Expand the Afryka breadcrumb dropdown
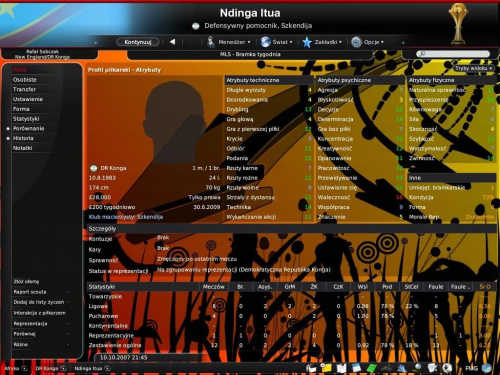Image resolution: width=500 pixels, height=375 pixels. pos(24,368)
